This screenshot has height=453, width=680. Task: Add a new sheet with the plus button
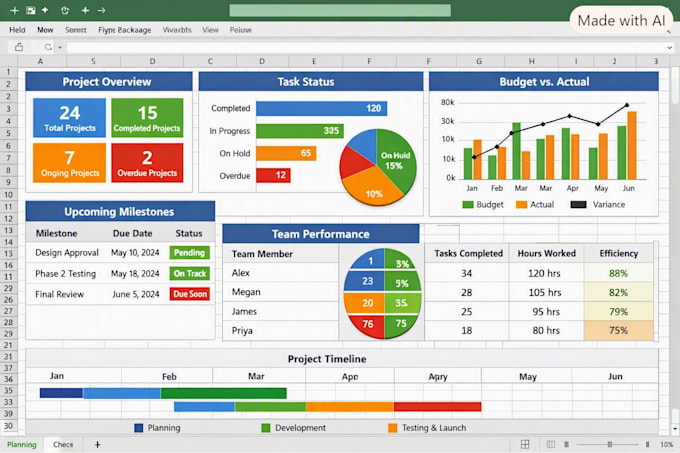(98, 444)
